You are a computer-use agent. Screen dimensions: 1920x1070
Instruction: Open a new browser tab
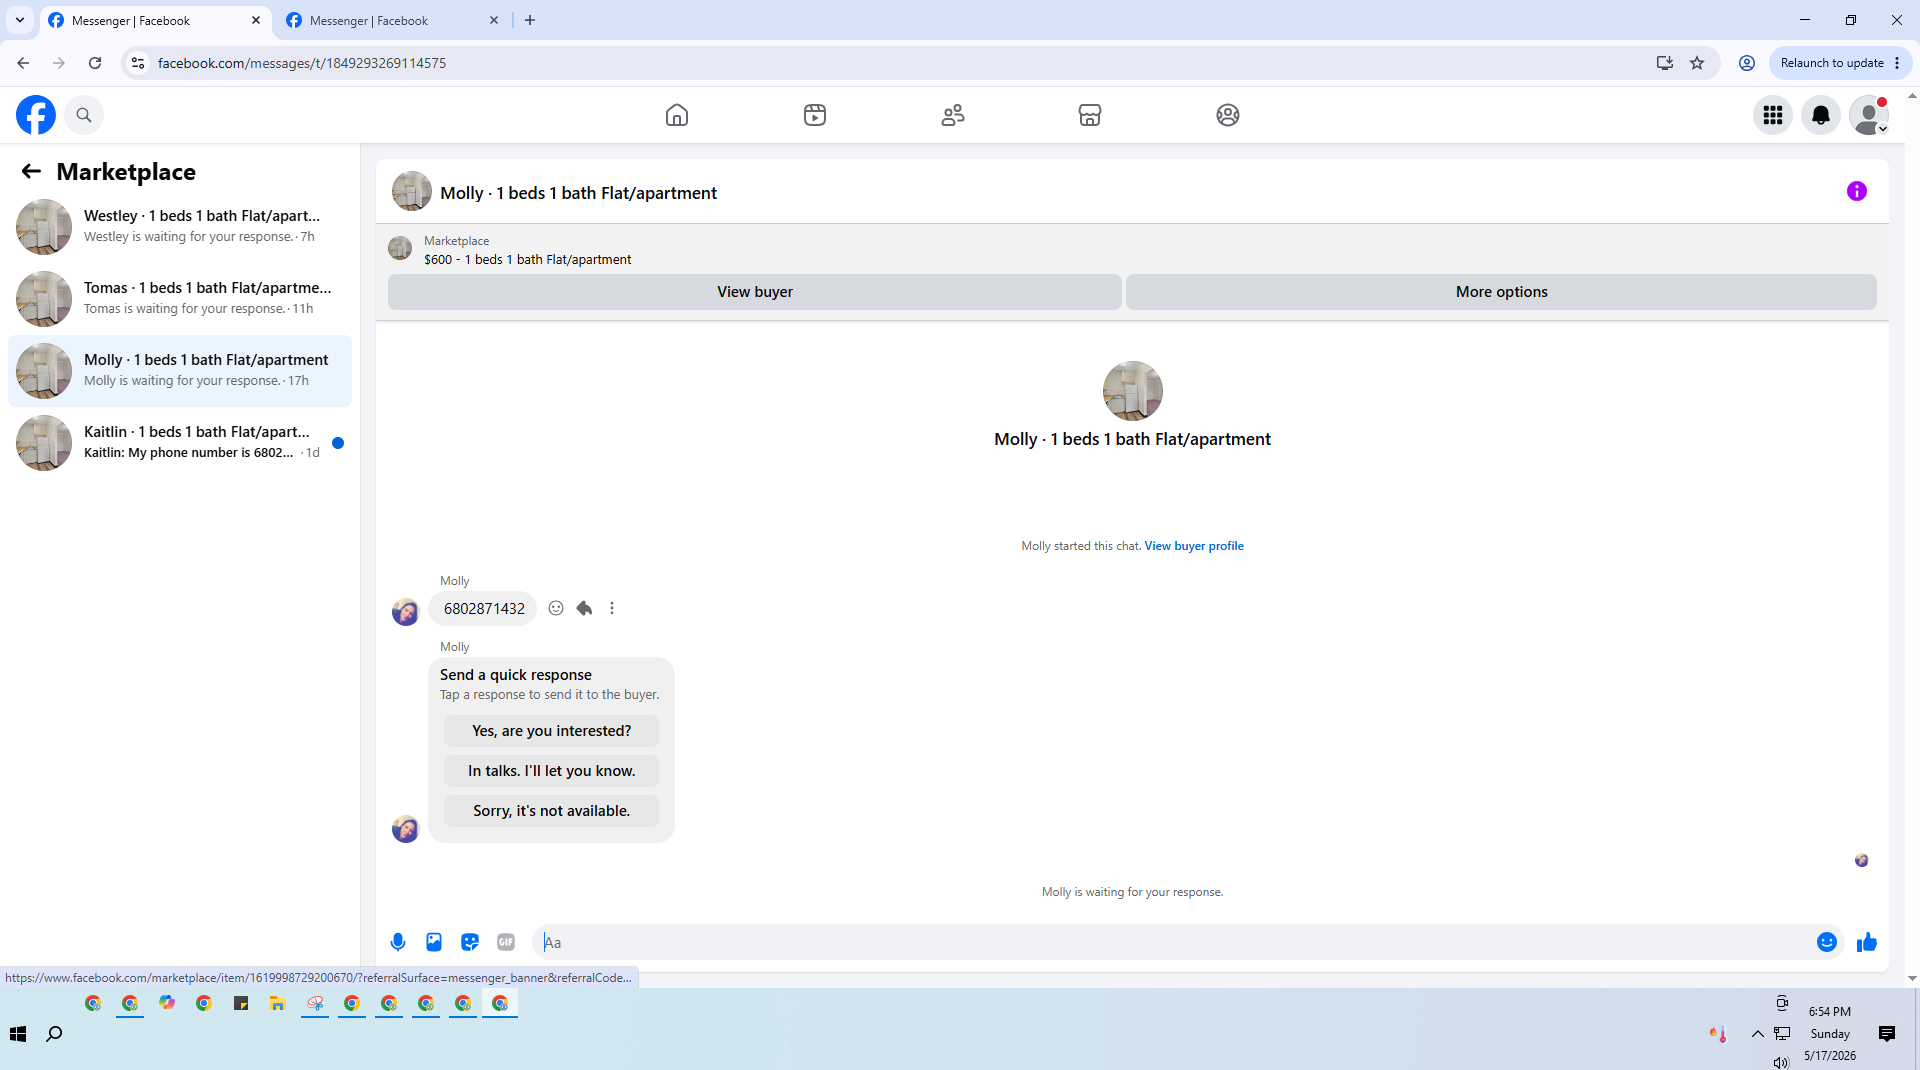530,20
